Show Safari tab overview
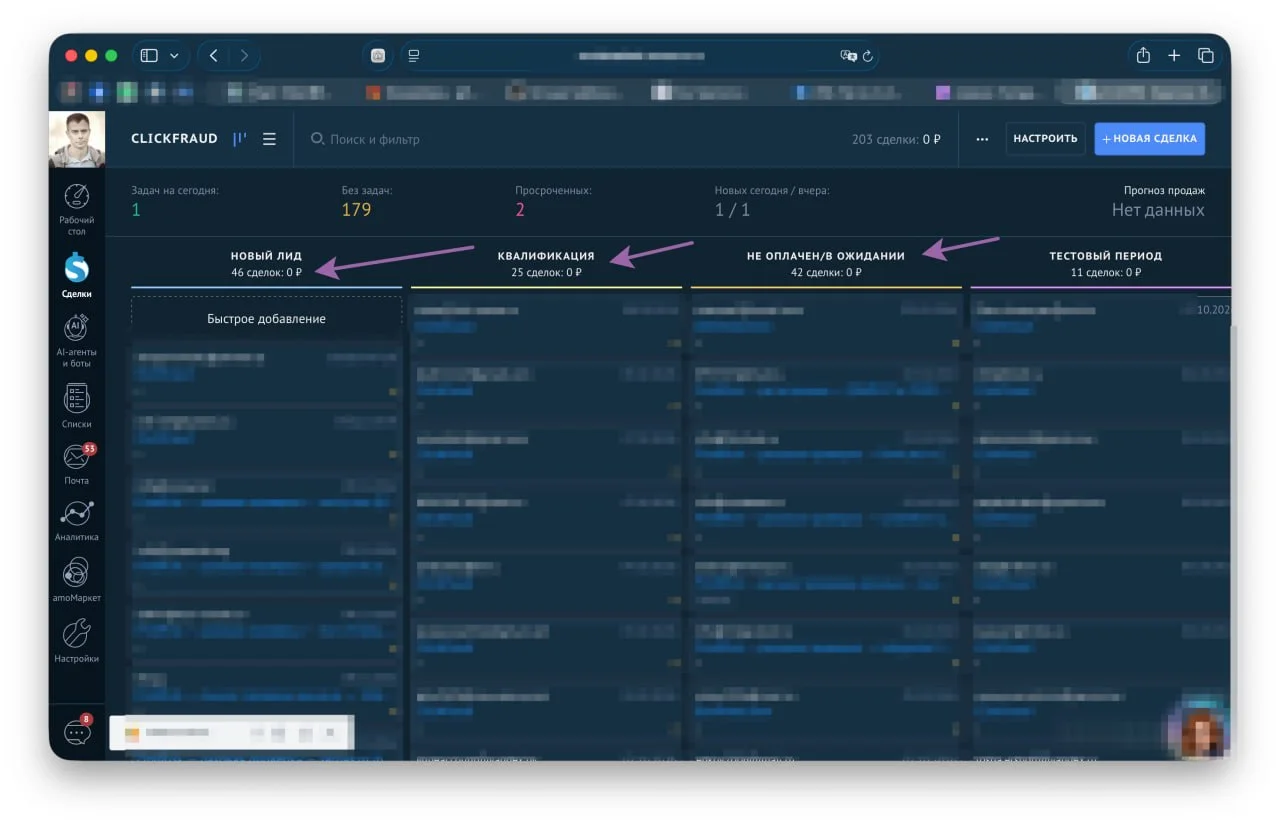This screenshot has width=1280, height=825. click(x=1206, y=56)
